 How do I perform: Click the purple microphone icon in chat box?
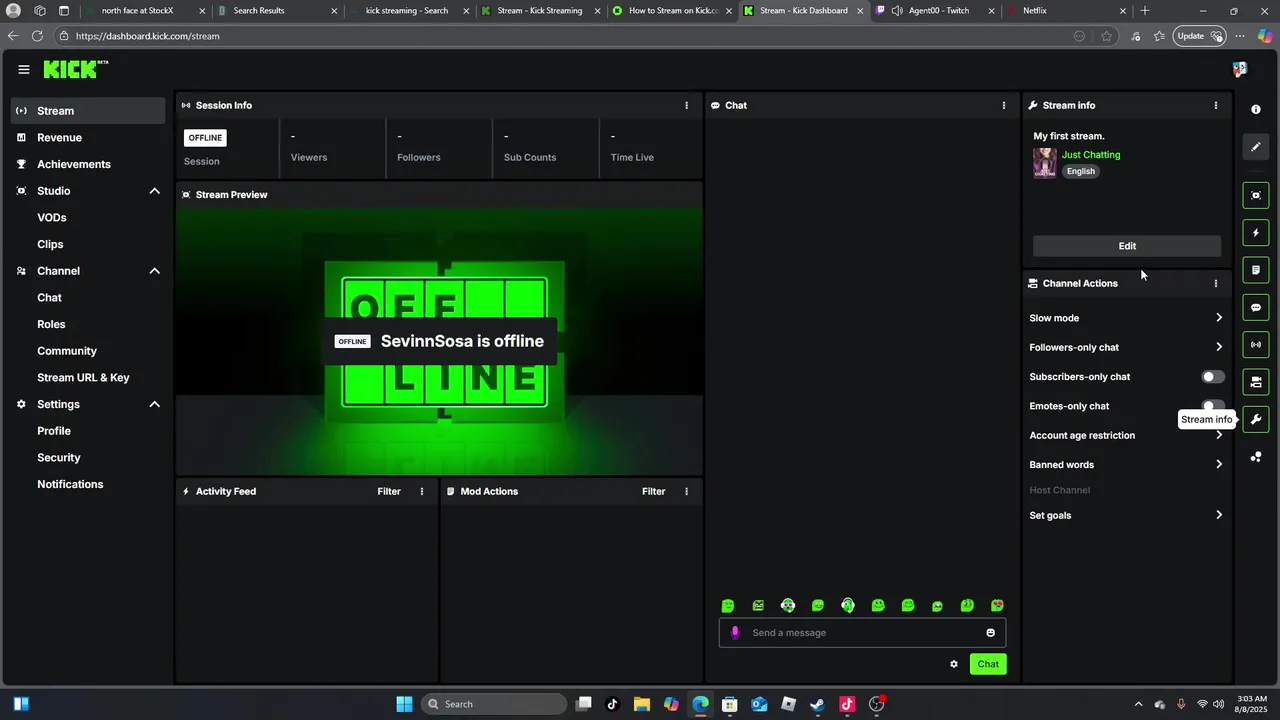[736, 633]
